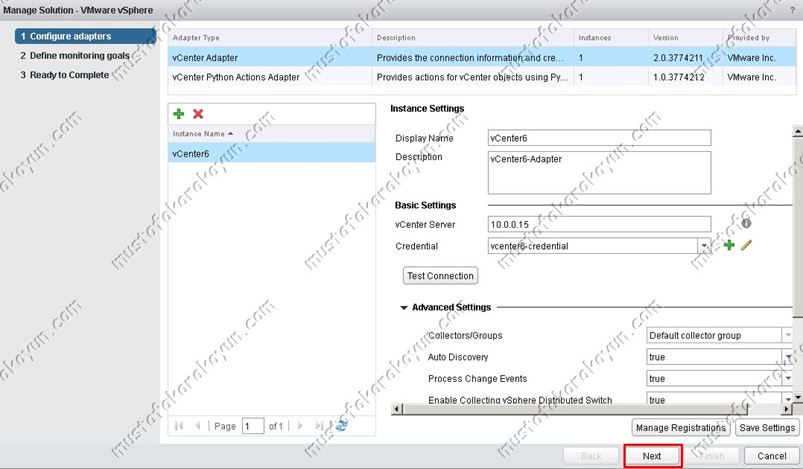Click the Test Connection button

click(440, 275)
